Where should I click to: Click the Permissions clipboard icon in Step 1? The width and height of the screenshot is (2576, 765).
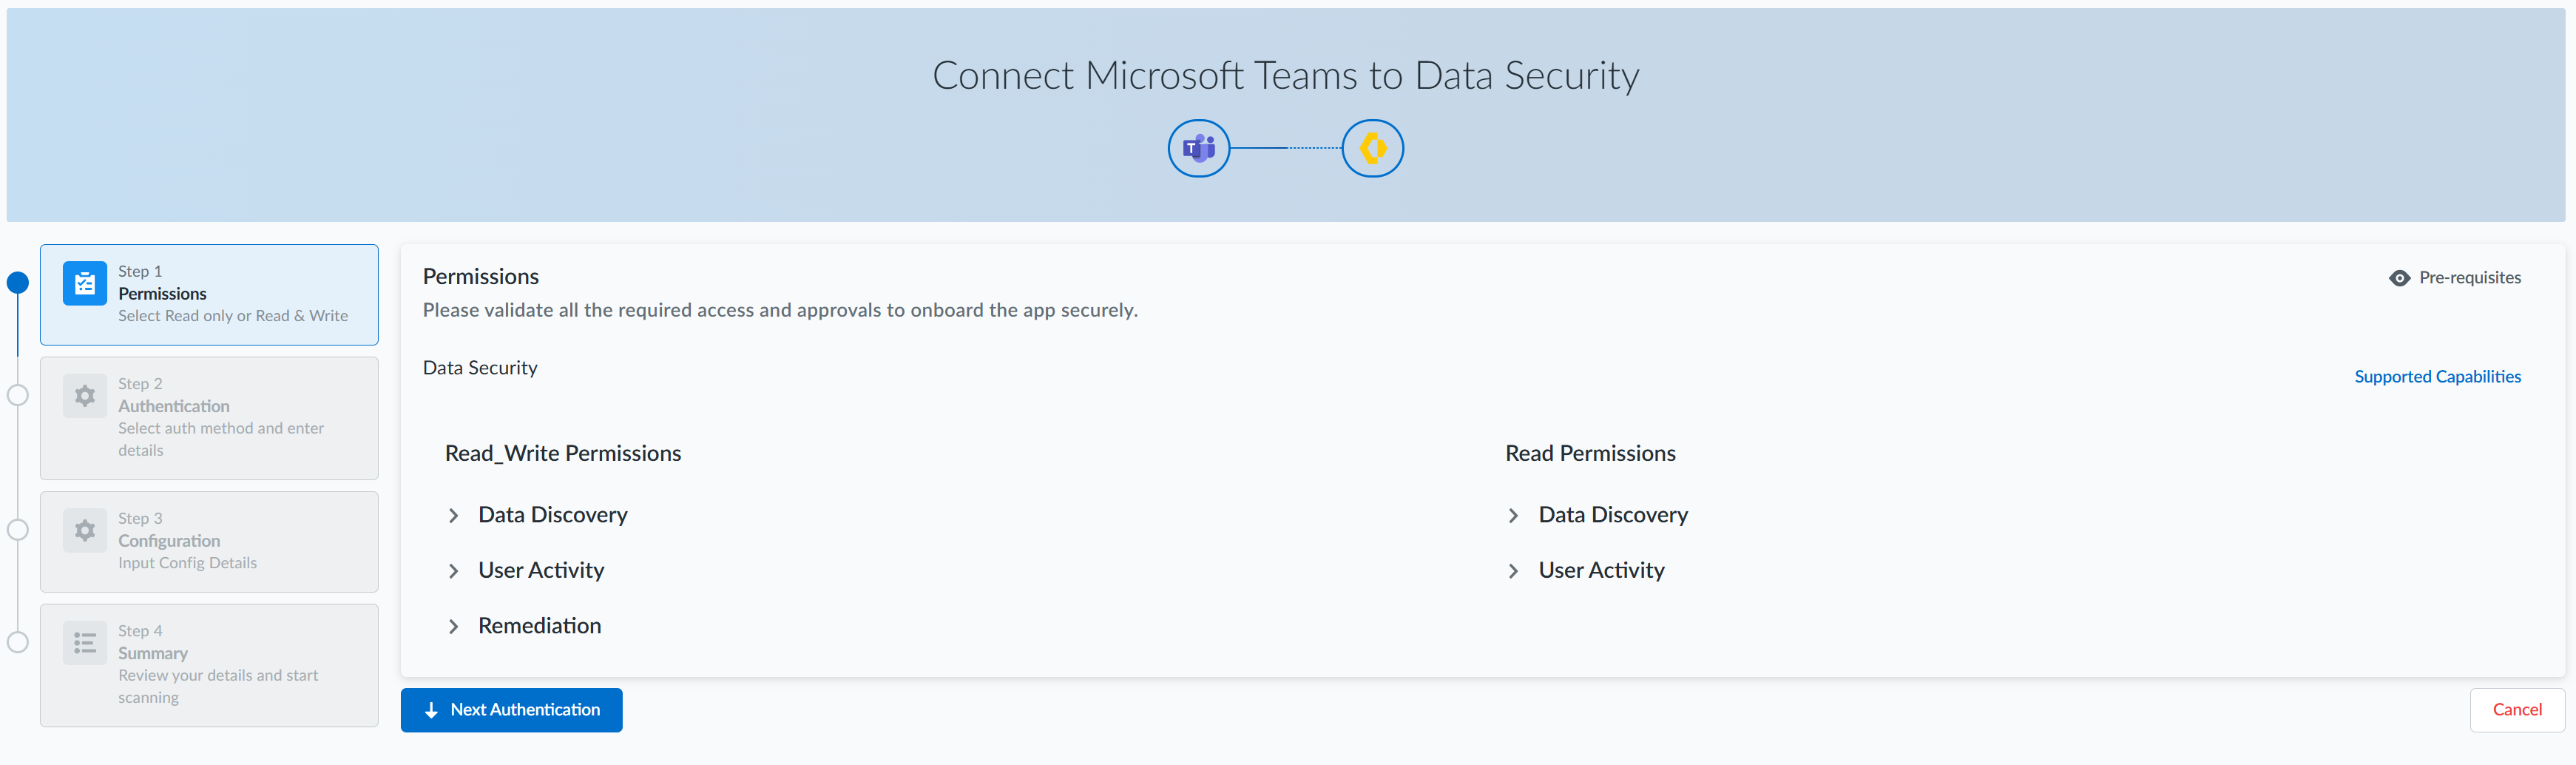(85, 284)
